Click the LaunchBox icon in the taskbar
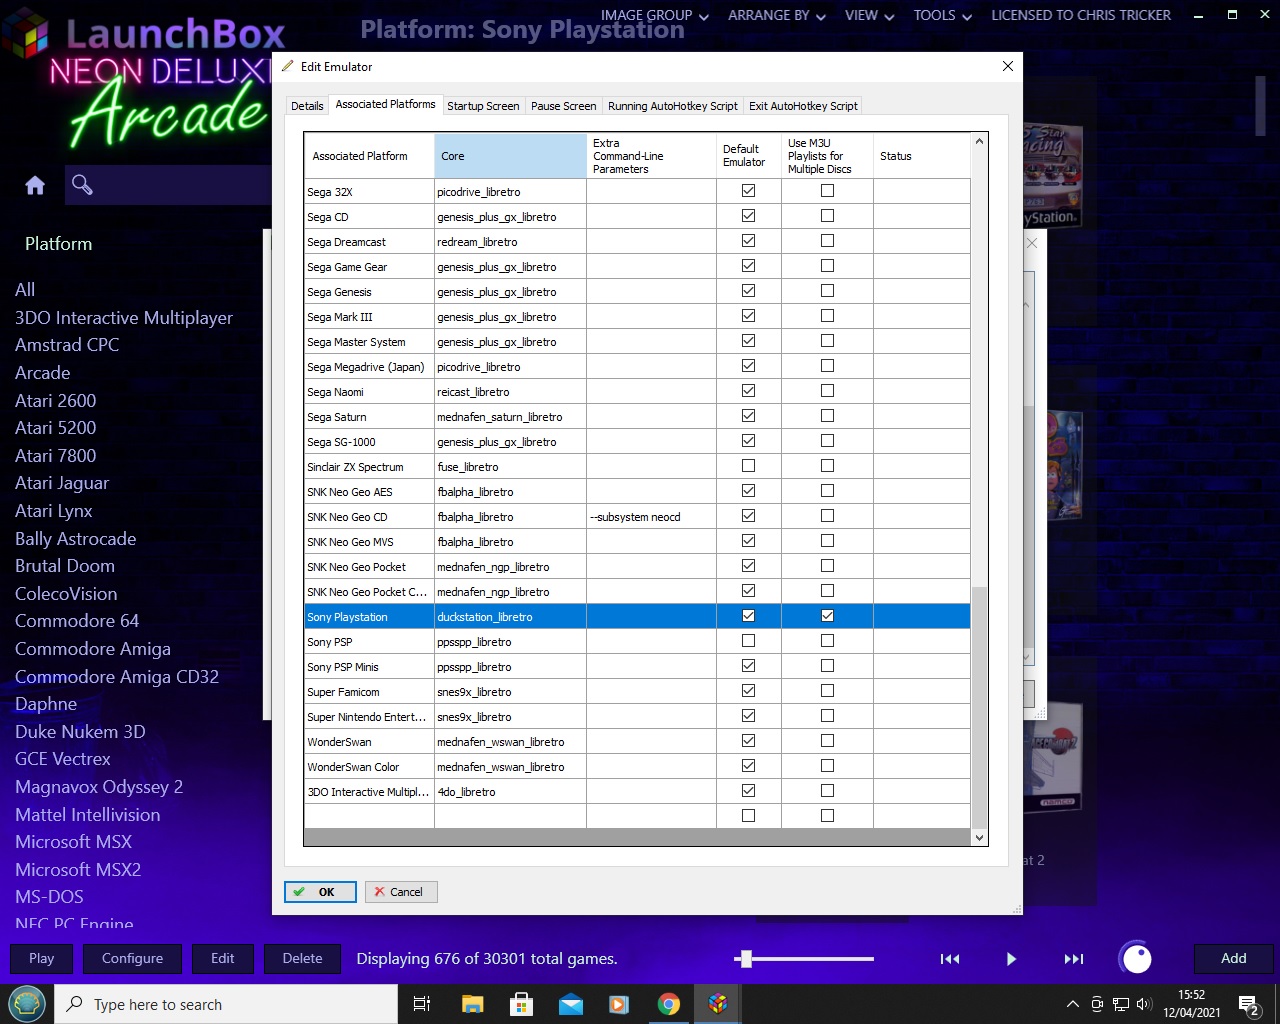This screenshot has width=1280, height=1024. coord(718,1004)
